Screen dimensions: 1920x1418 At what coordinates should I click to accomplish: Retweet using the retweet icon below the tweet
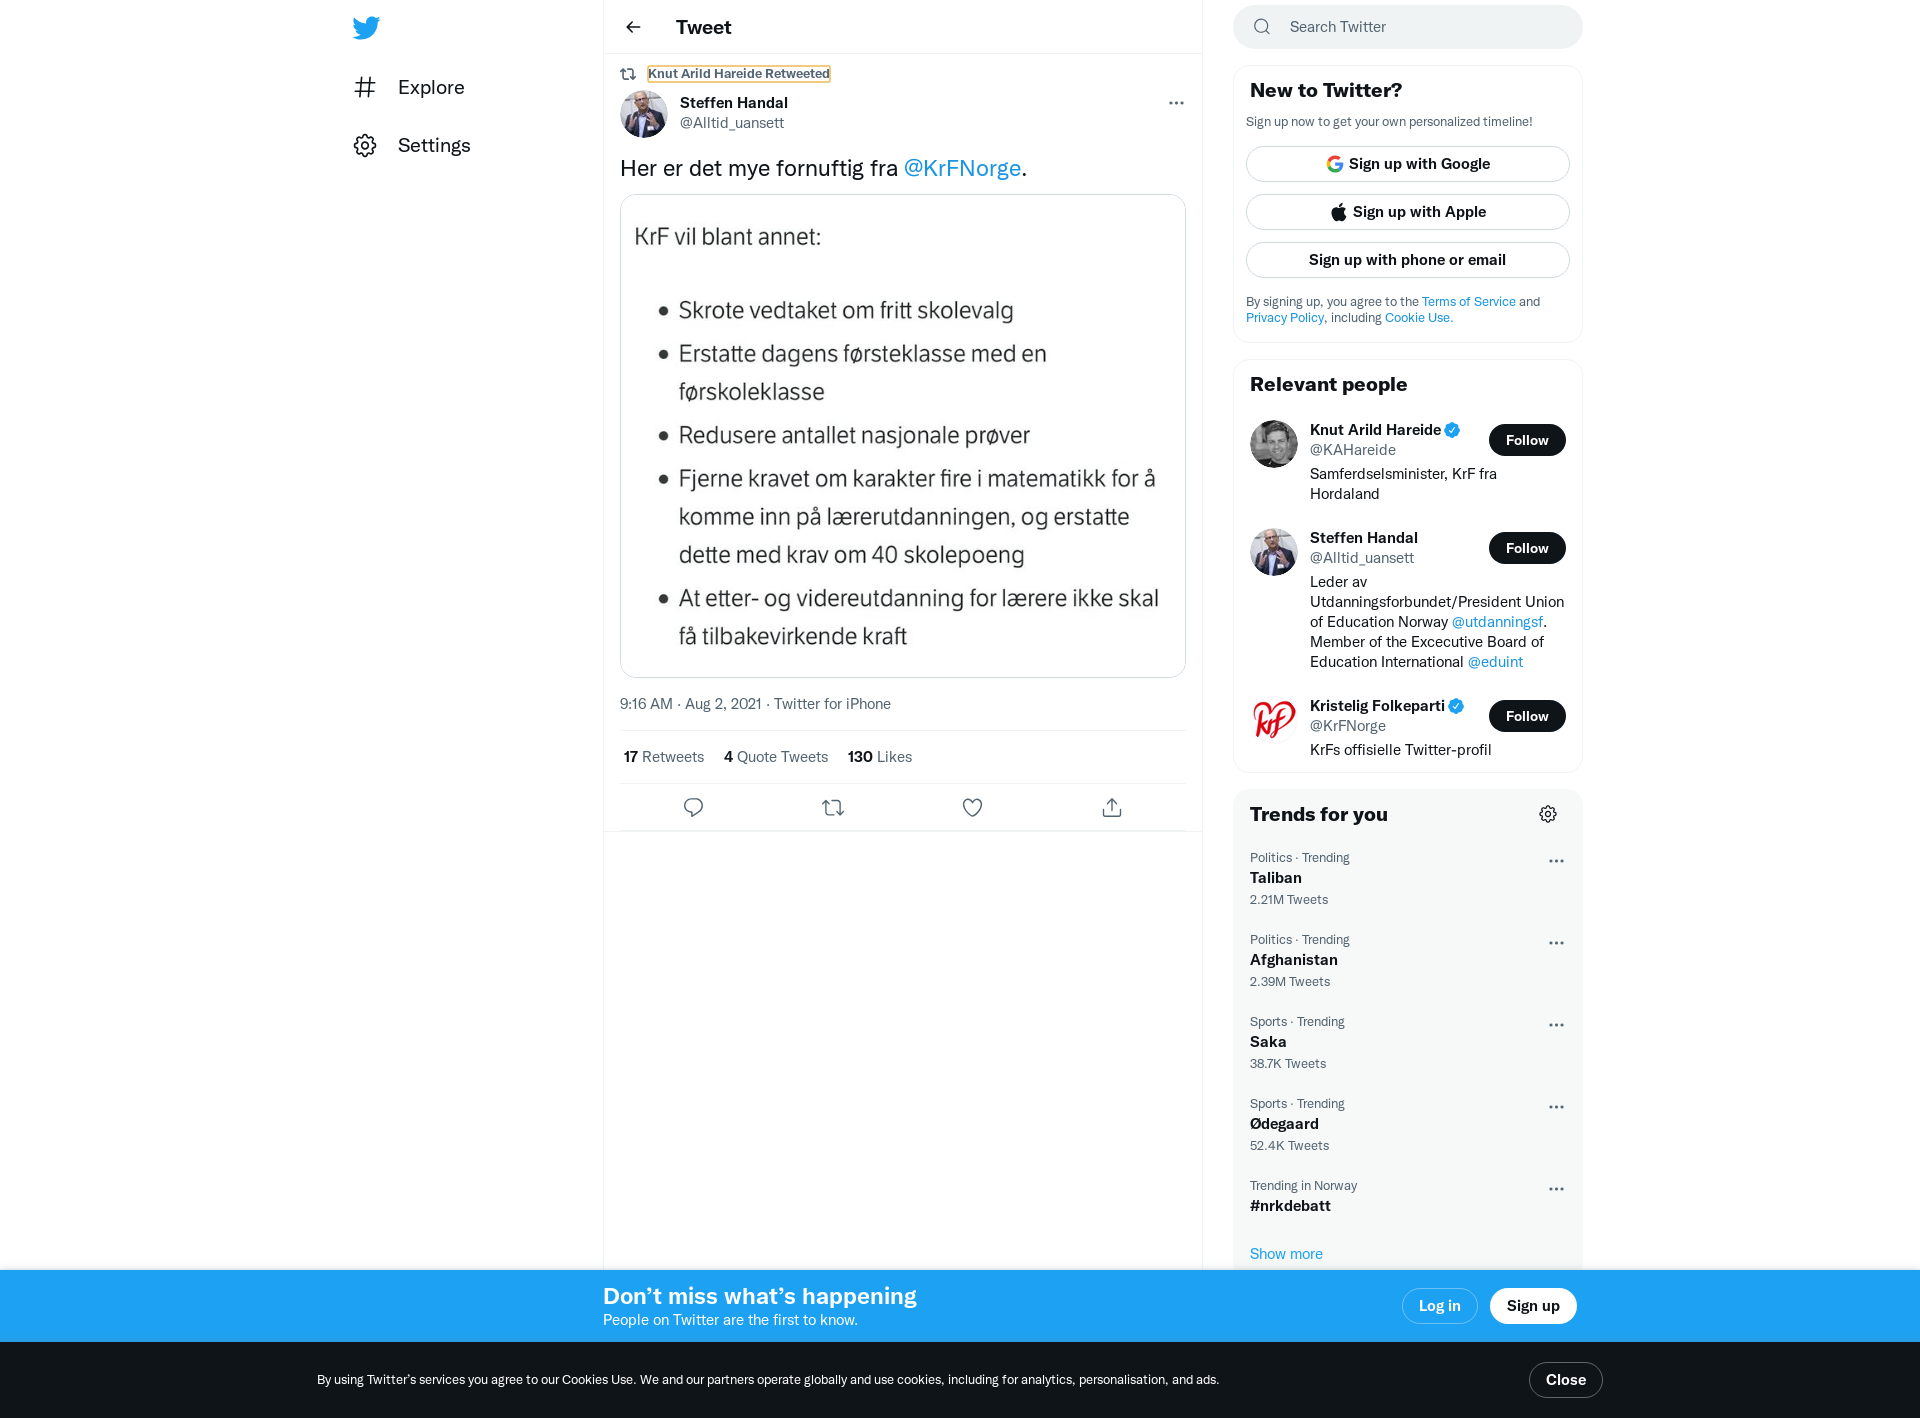pyautogui.click(x=833, y=807)
